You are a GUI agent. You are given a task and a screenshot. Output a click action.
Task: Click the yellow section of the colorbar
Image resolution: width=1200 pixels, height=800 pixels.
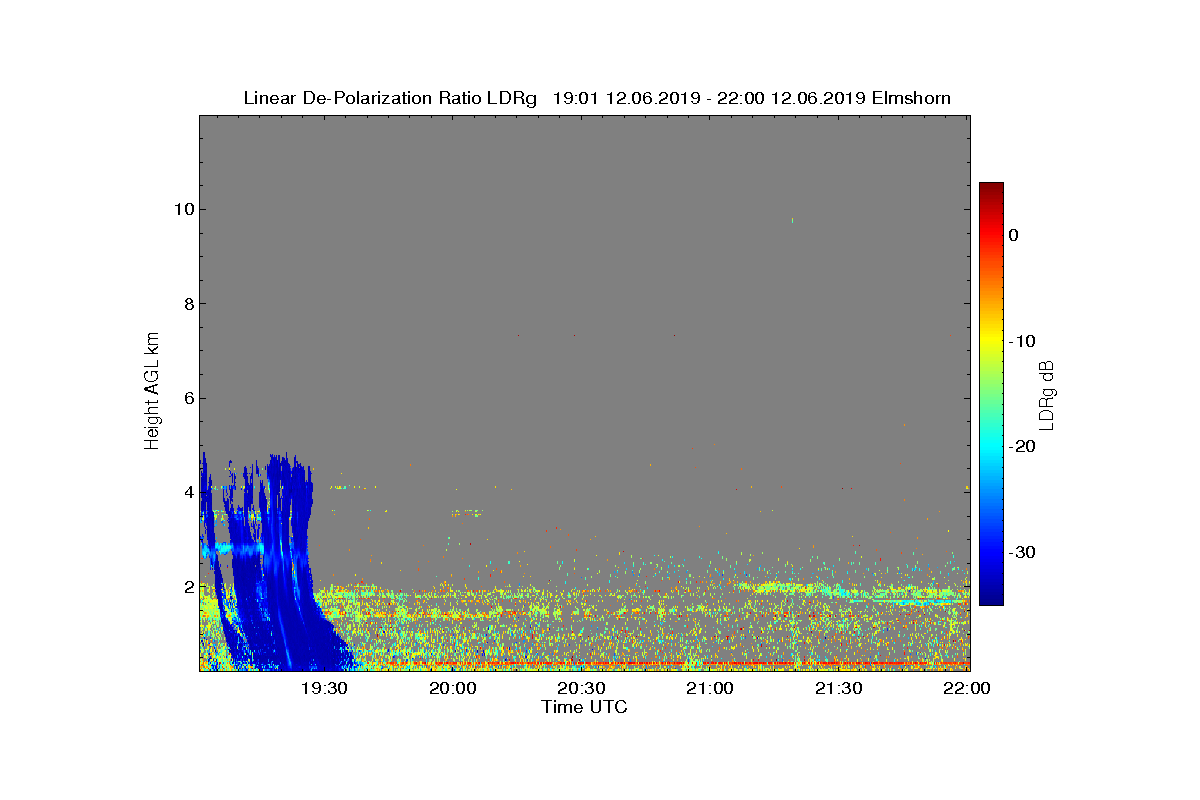click(x=991, y=341)
